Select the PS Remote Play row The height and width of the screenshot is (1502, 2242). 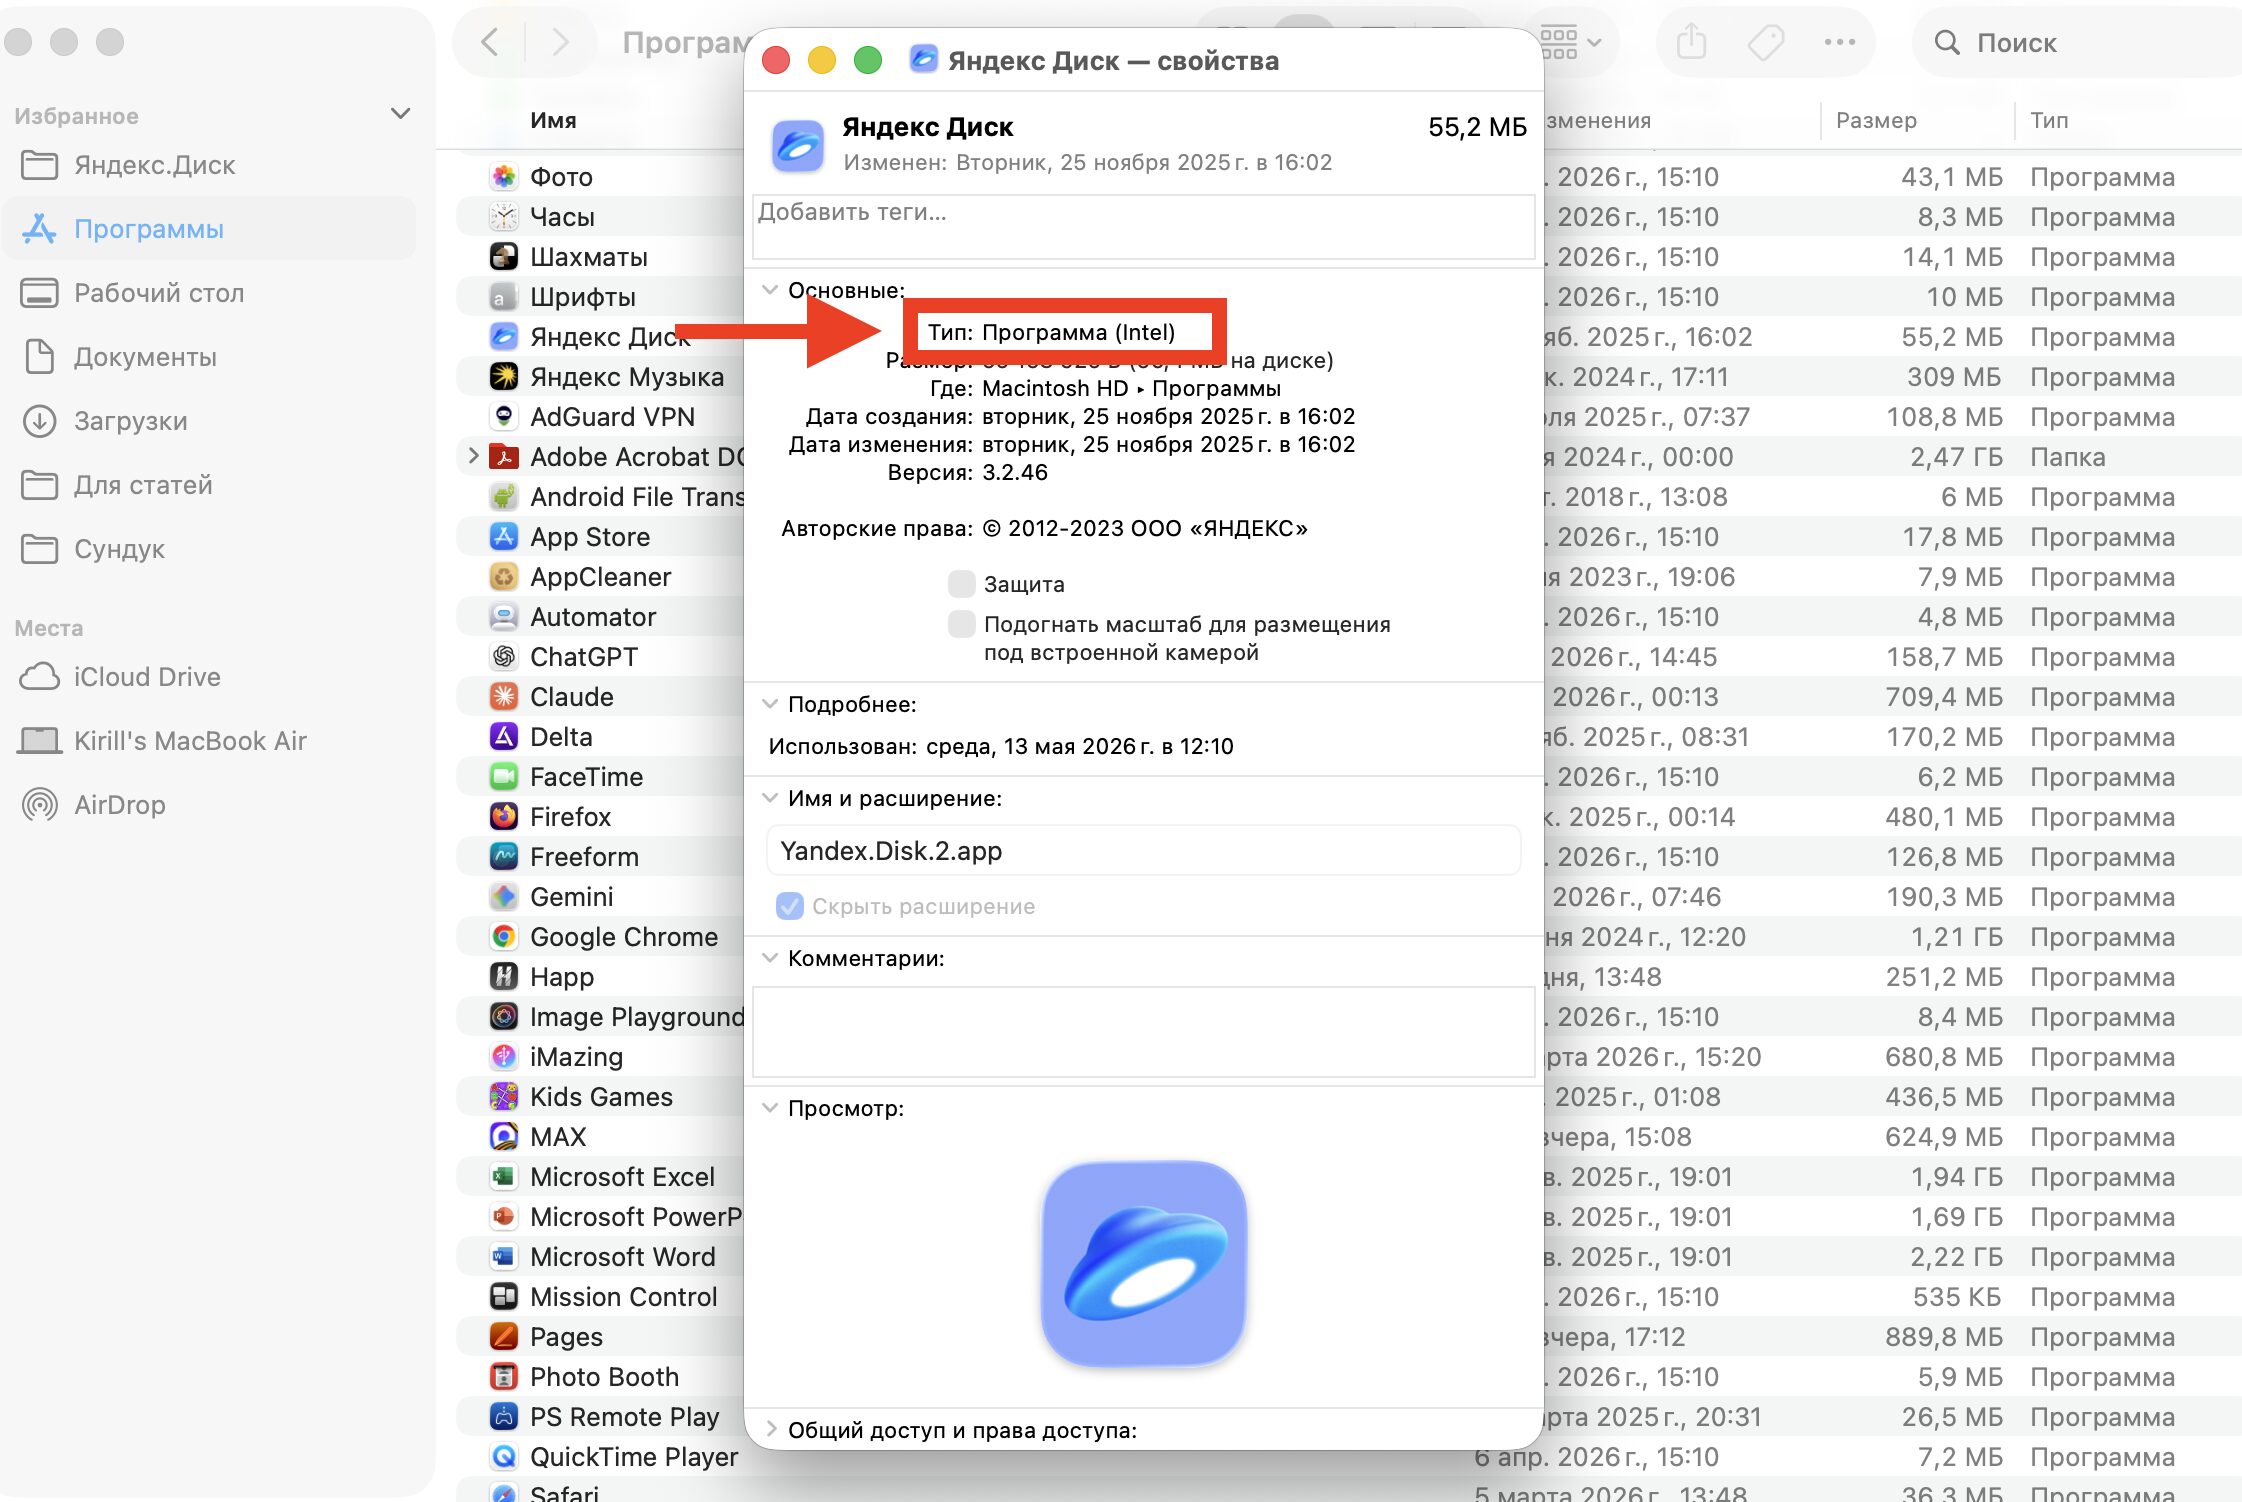click(x=600, y=1417)
